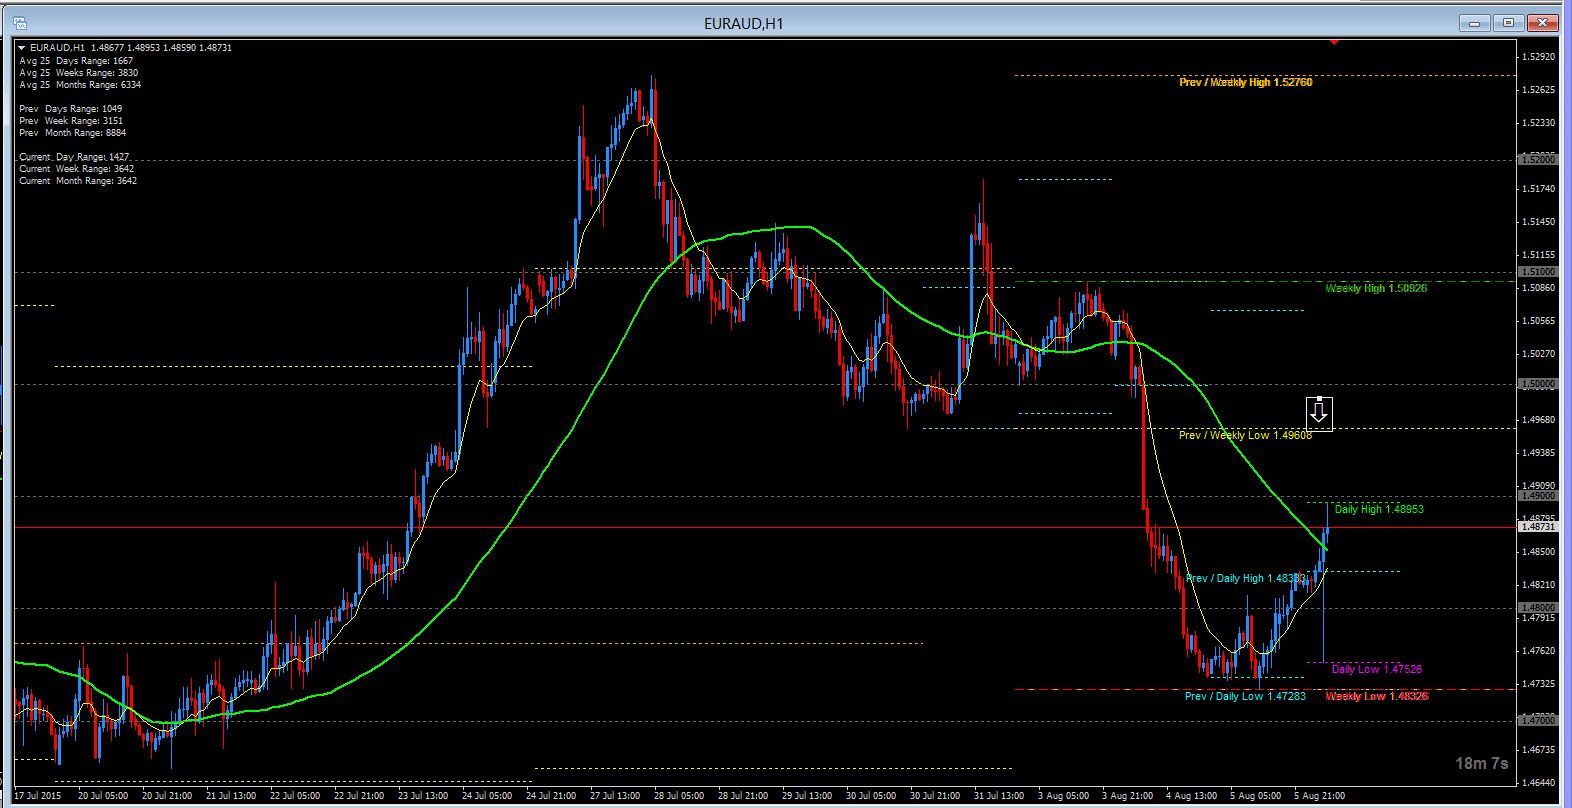Click the EURAUD,H1 title bar text
The height and width of the screenshot is (808, 1572).
743,23
